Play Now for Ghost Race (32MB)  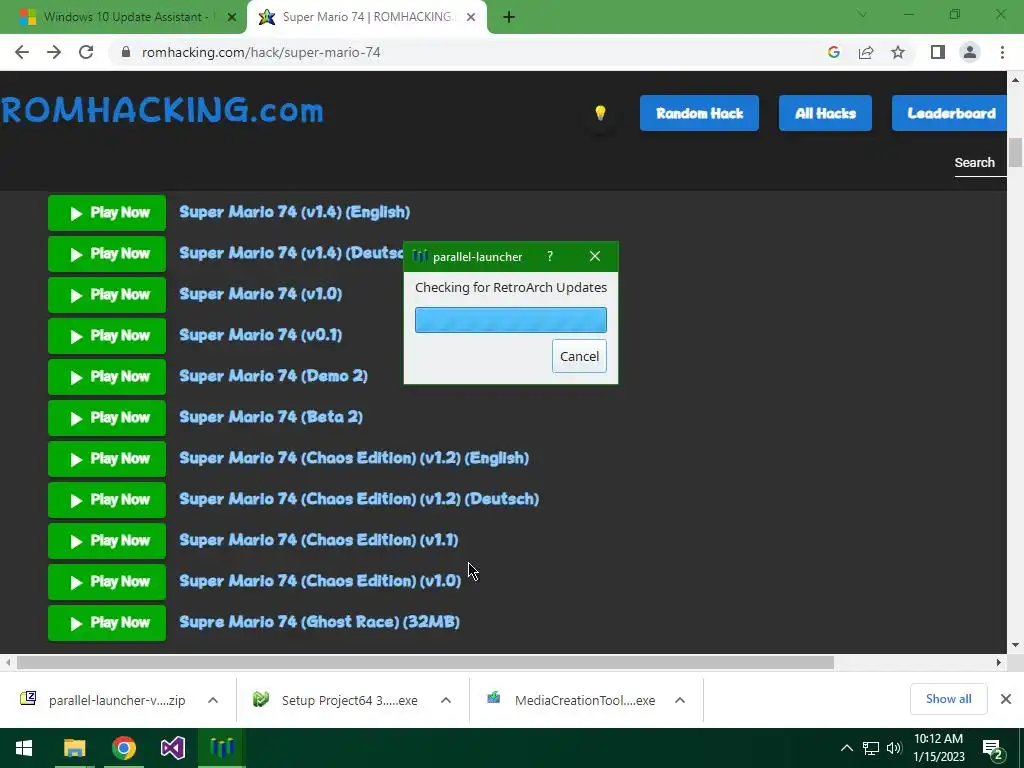tap(107, 623)
